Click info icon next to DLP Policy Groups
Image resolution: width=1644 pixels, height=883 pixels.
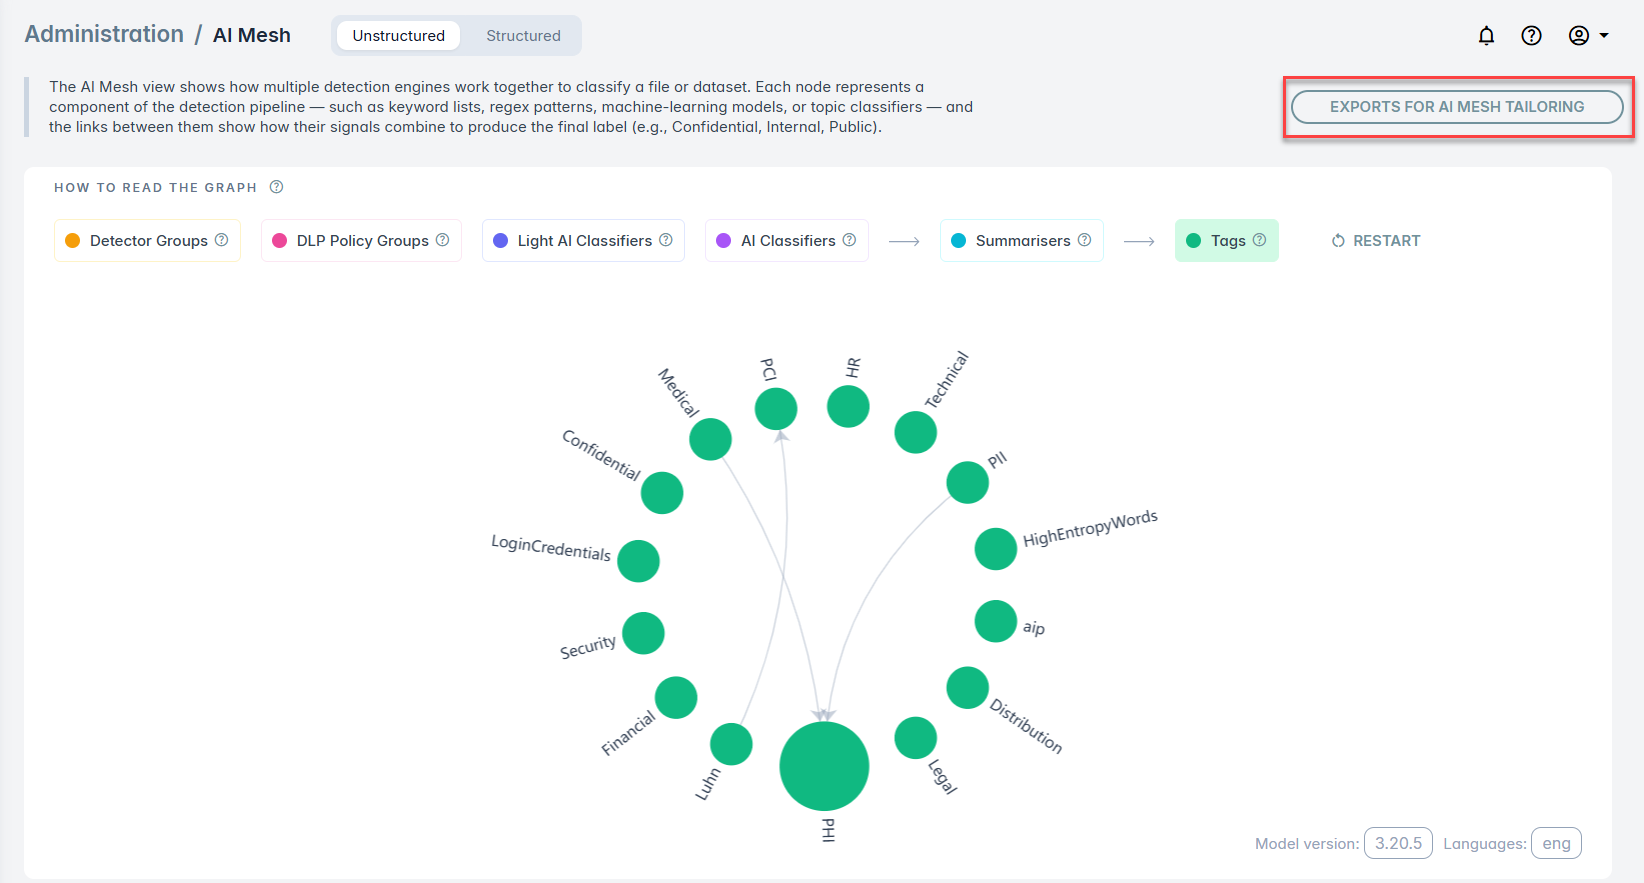[x=442, y=240]
